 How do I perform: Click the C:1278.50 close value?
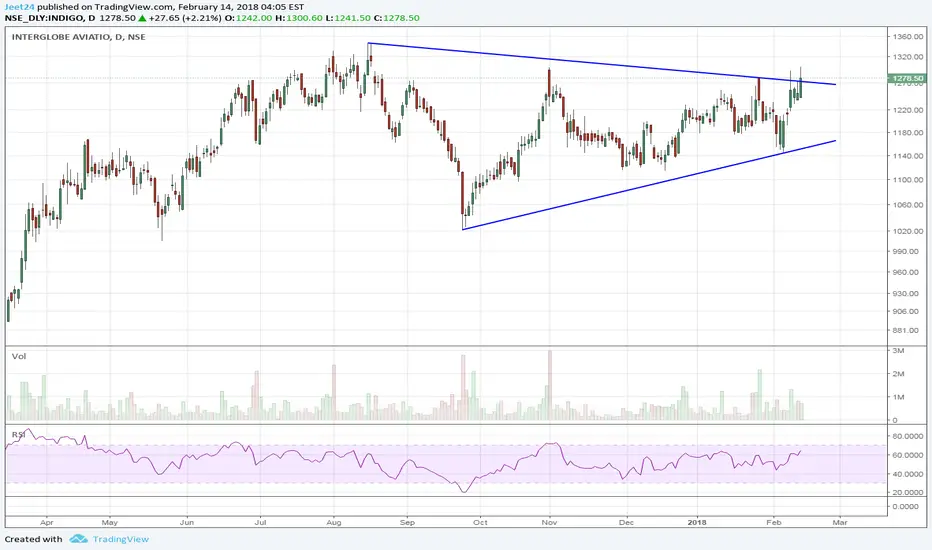[396, 18]
